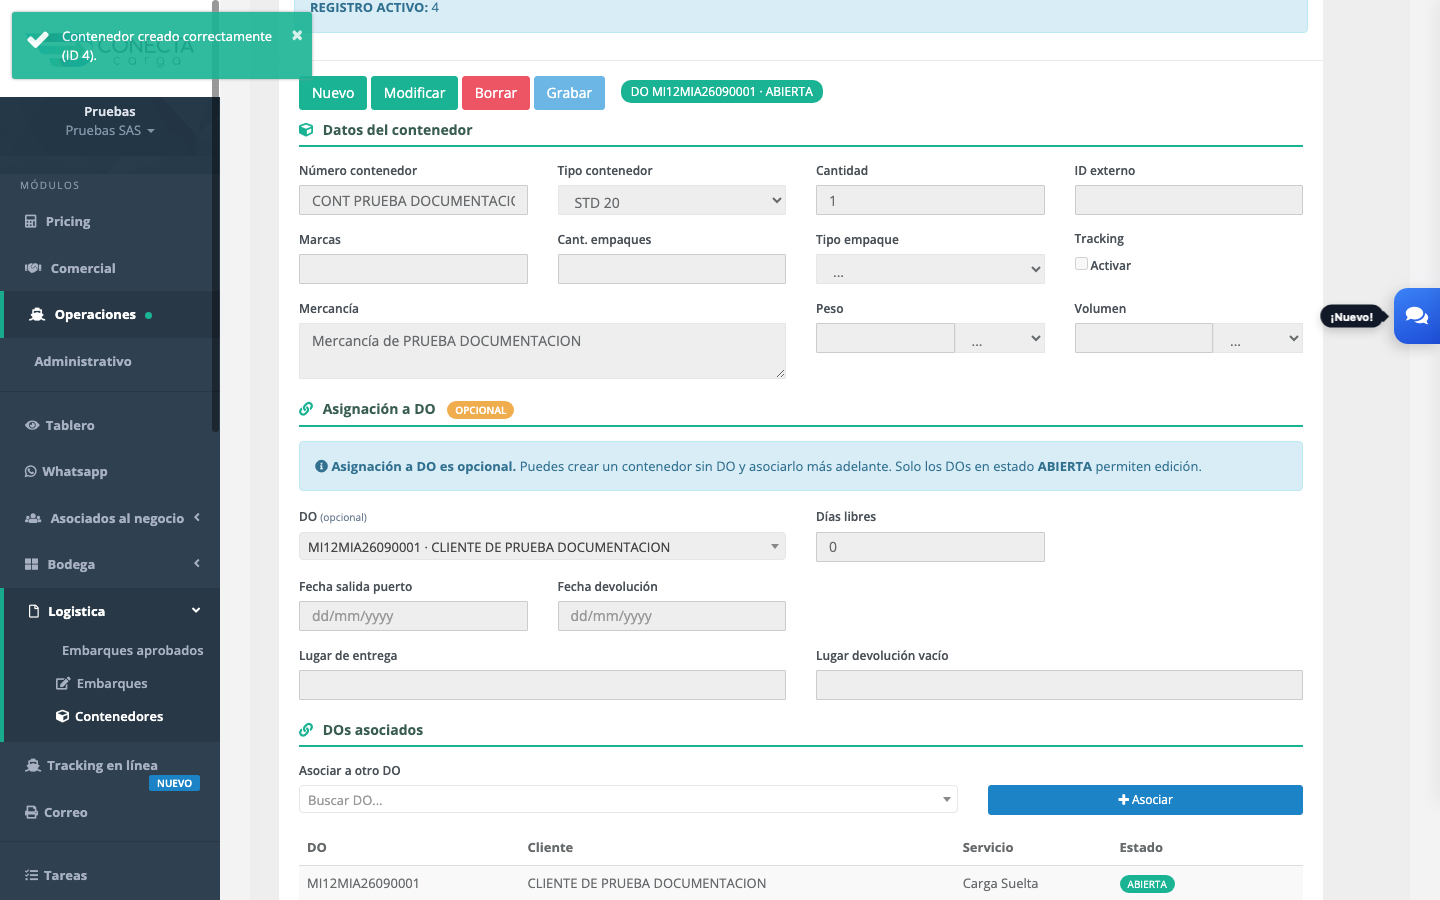Expand the Bodega menu section
1440x900 pixels.
coord(197,563)
